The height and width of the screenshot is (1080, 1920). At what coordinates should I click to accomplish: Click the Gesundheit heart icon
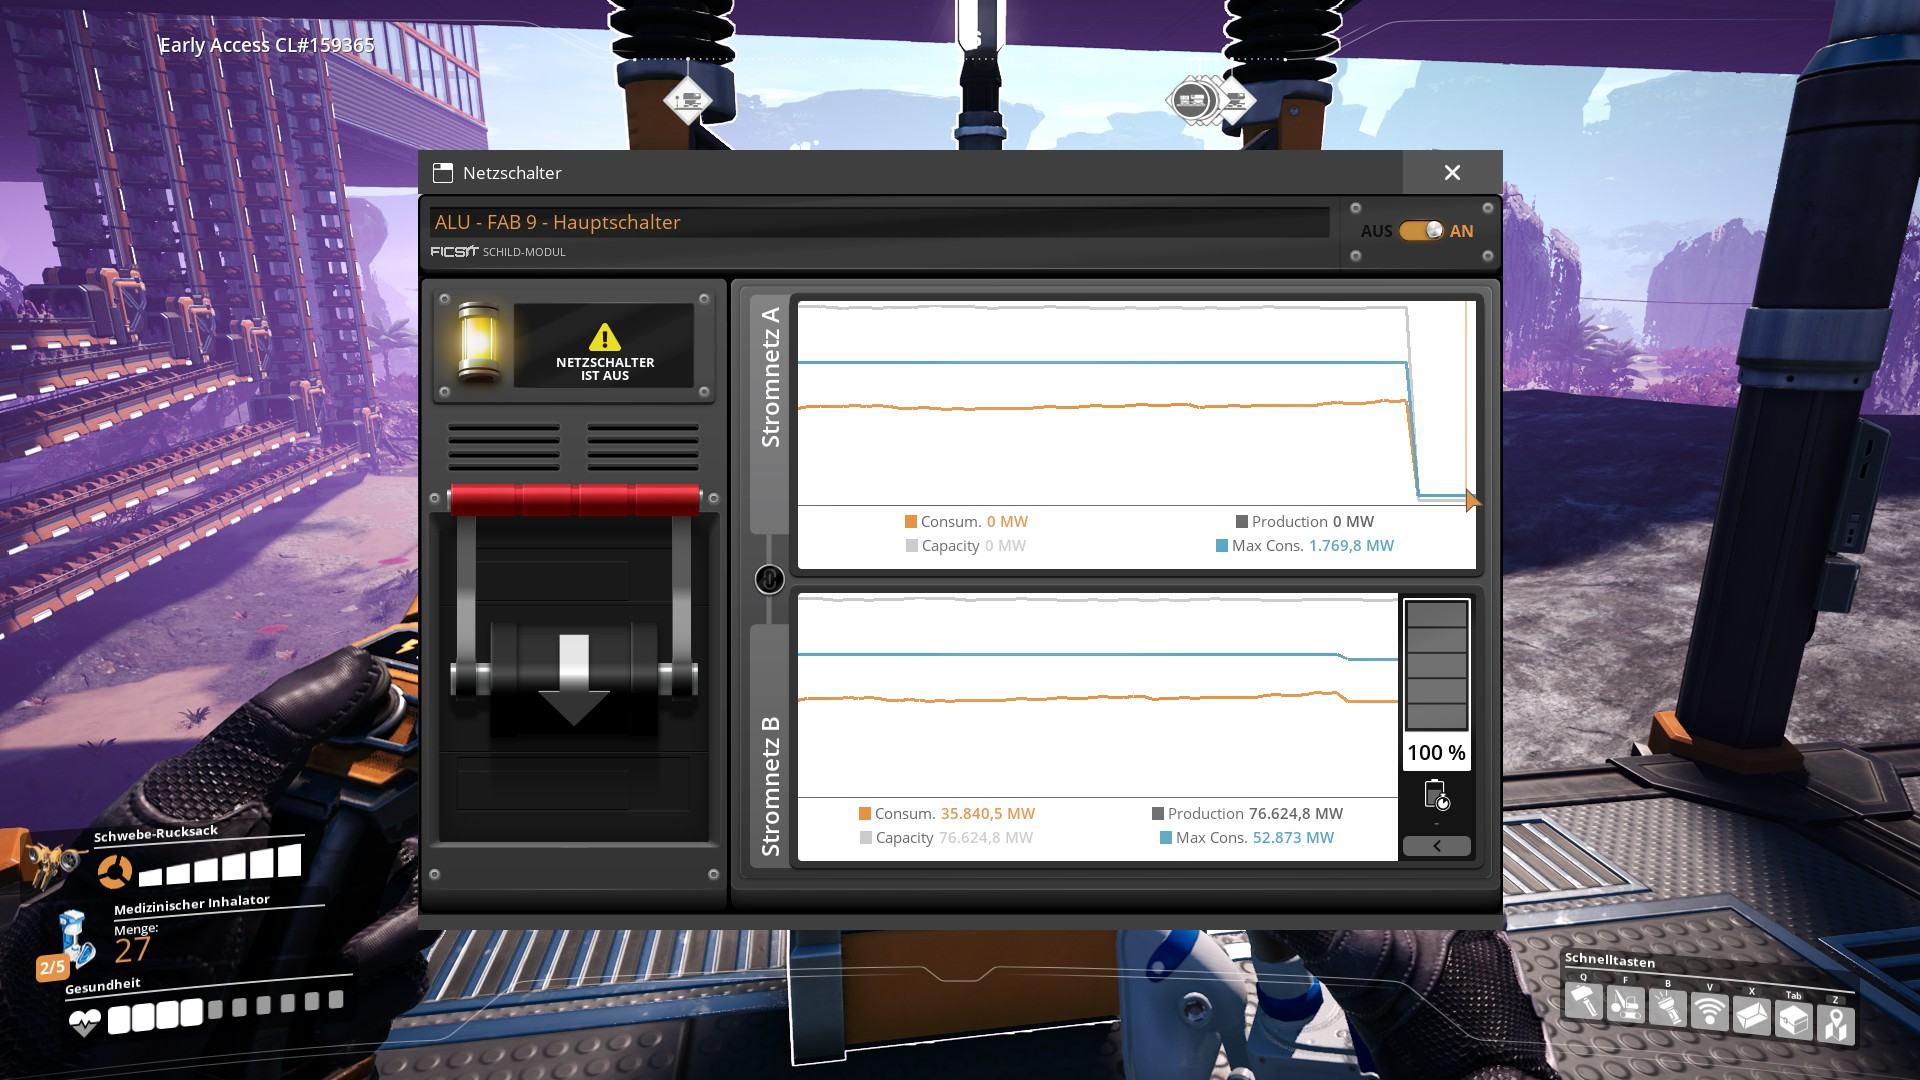coord(84,1022)
